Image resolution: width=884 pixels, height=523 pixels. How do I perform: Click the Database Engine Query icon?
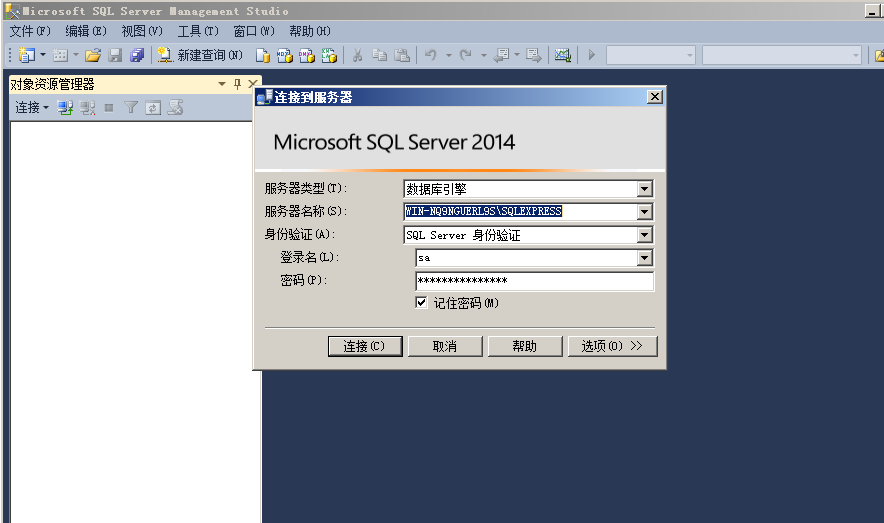pos(262,55)
